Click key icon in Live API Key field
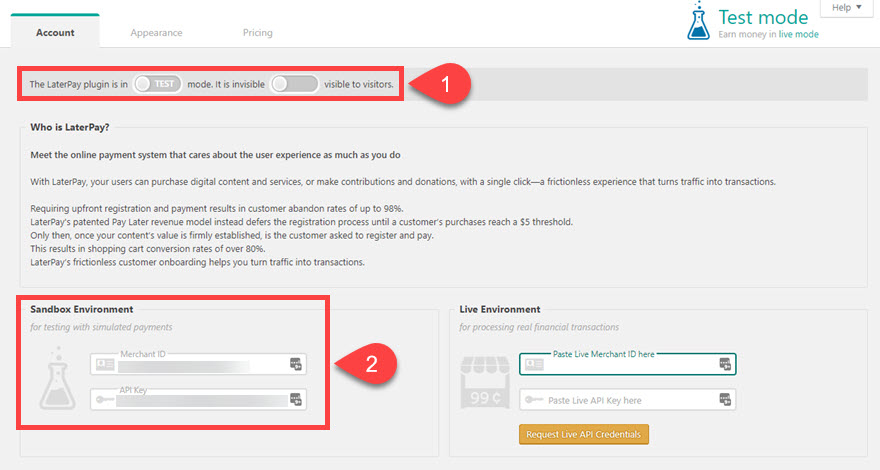This screenshot has width=880, height=470. point(534,400)
